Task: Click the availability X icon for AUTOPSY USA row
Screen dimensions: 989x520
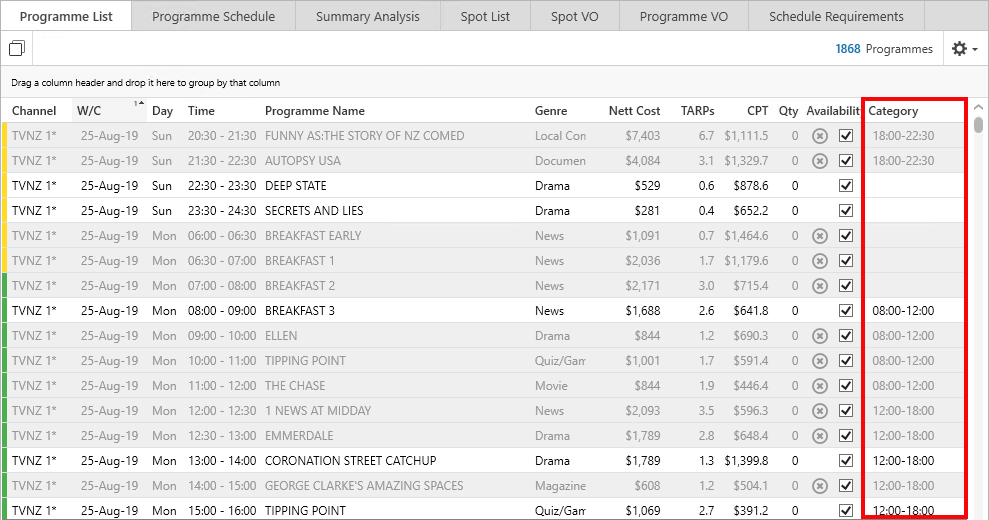Action: pos(819,161)
